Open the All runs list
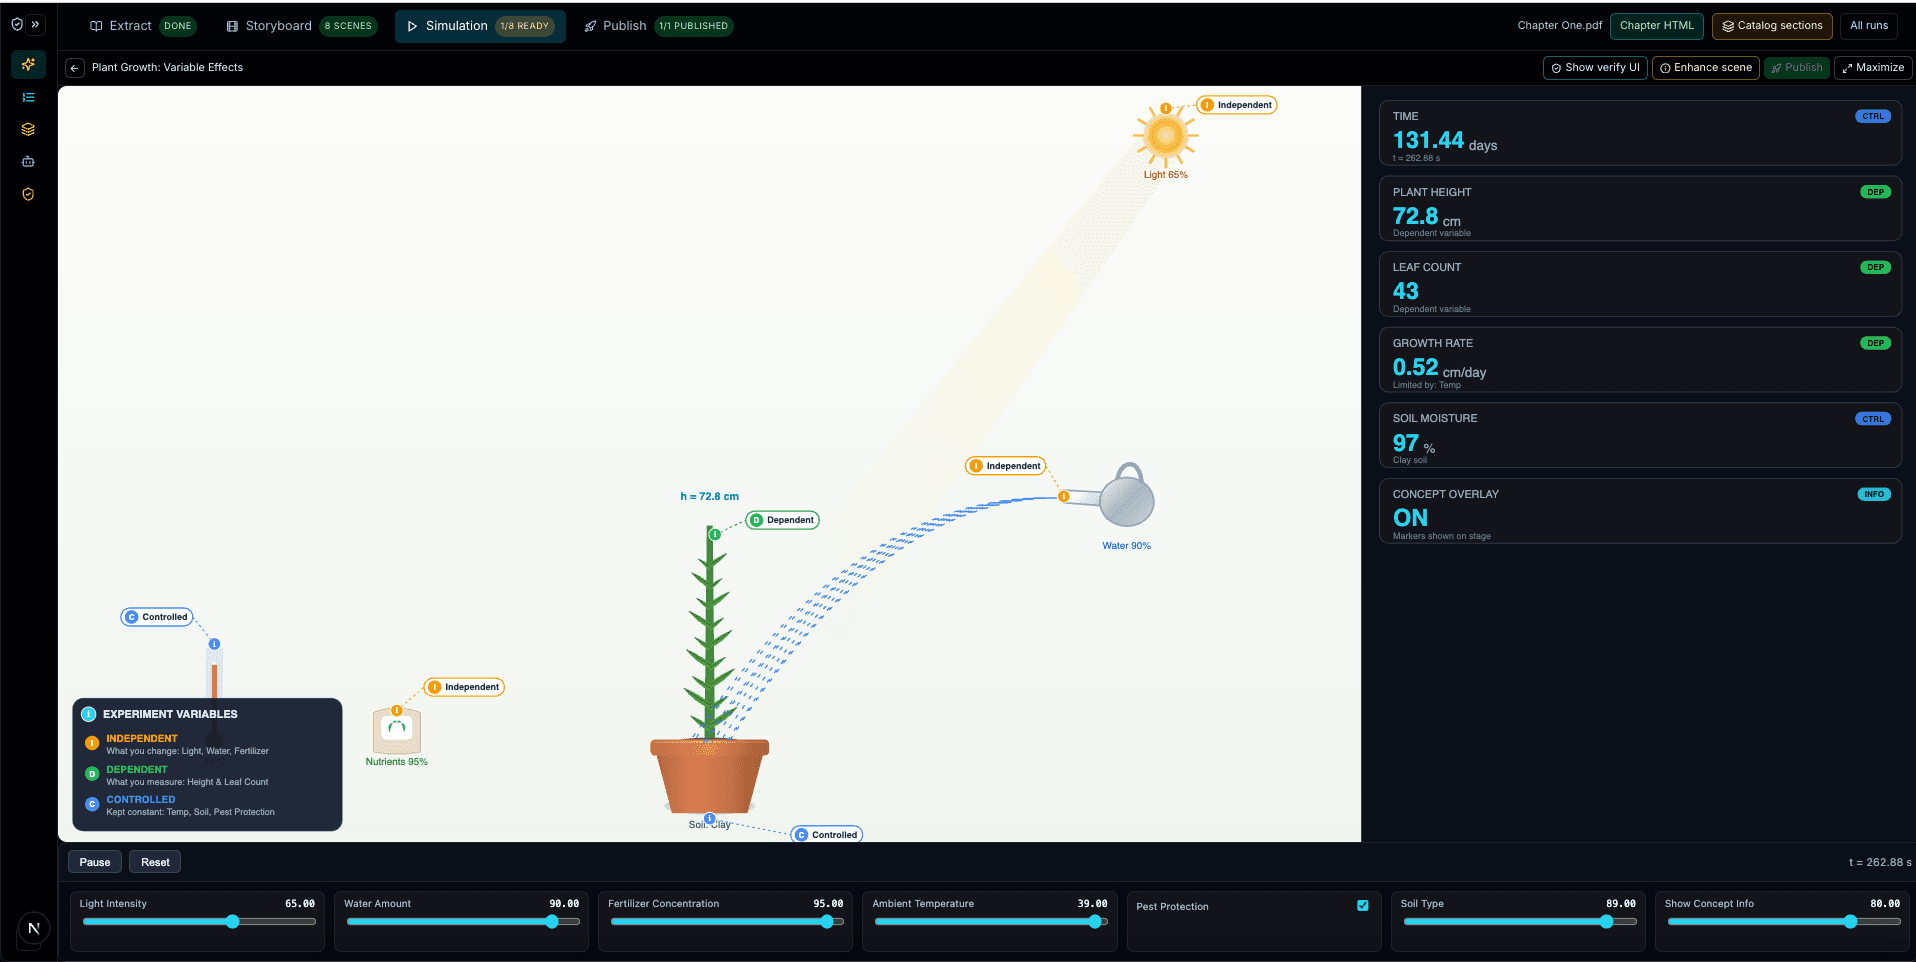1916x962 pixels. coord(1869,26)
